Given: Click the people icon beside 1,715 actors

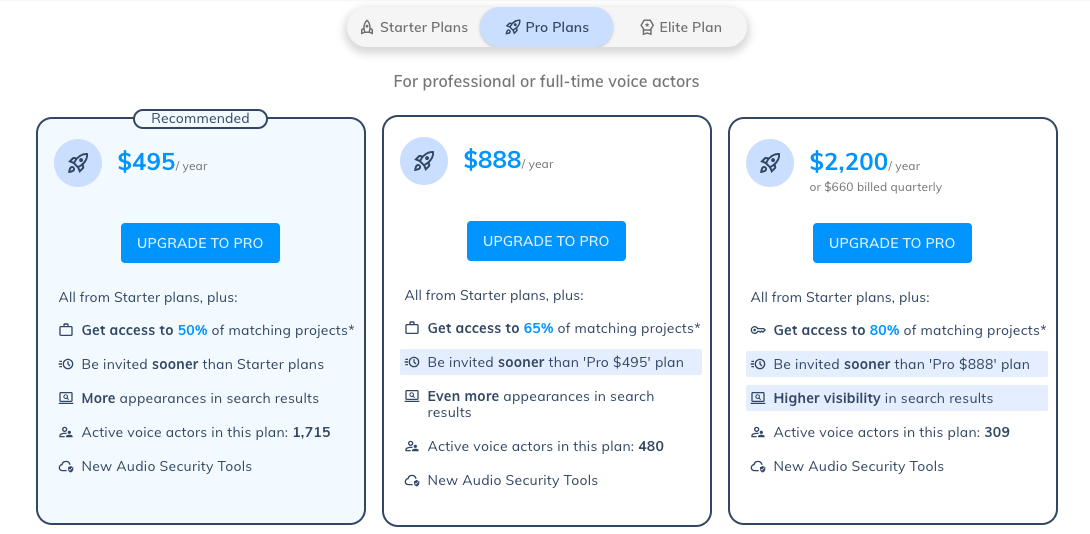Looking at the screenshot, I should coord(66,433).
